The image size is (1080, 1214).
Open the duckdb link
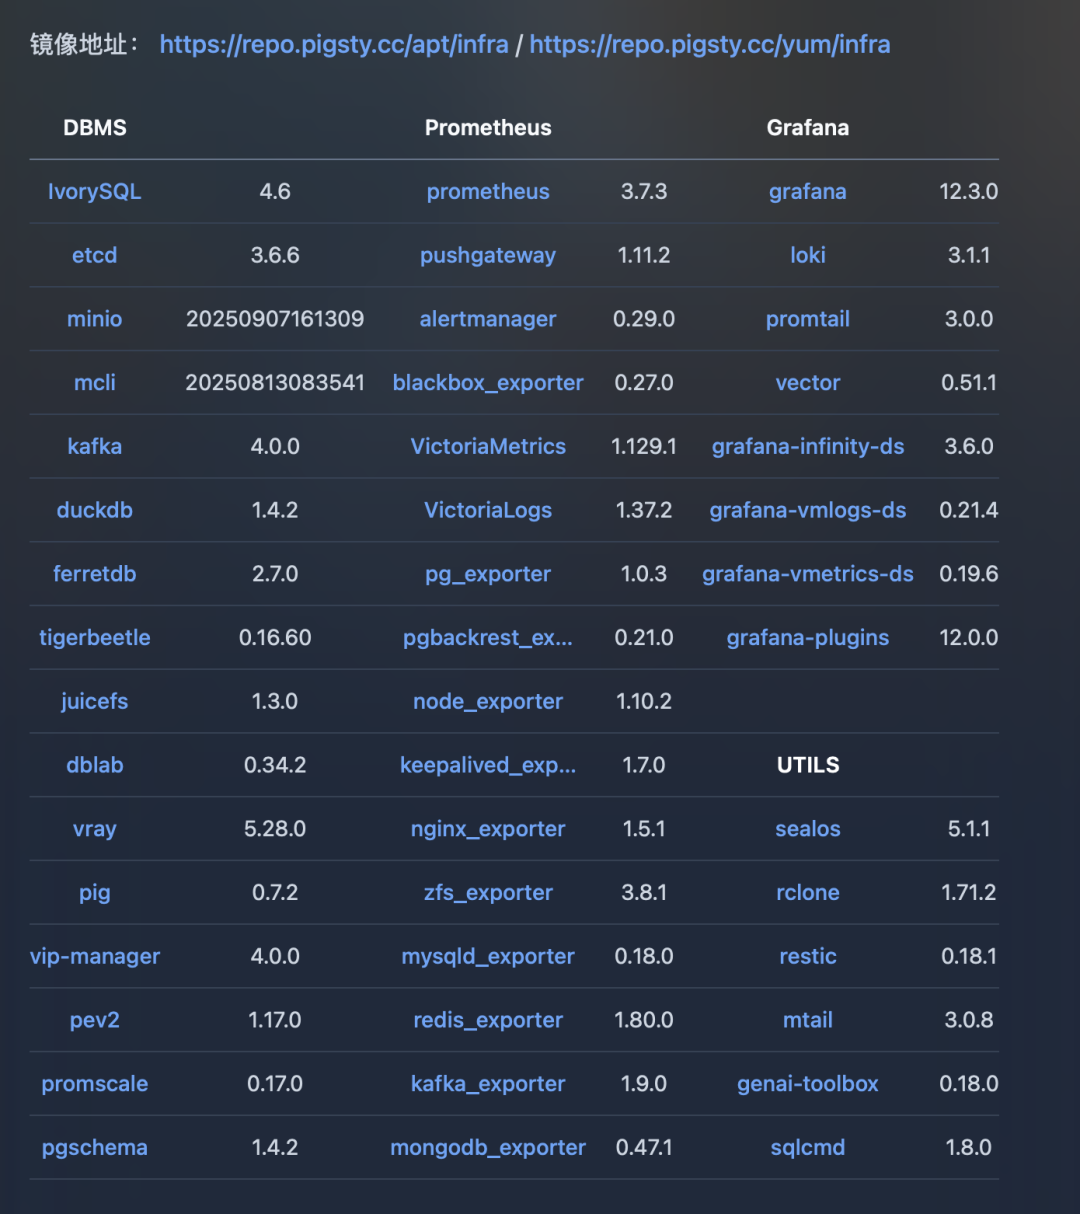(95, 510)
